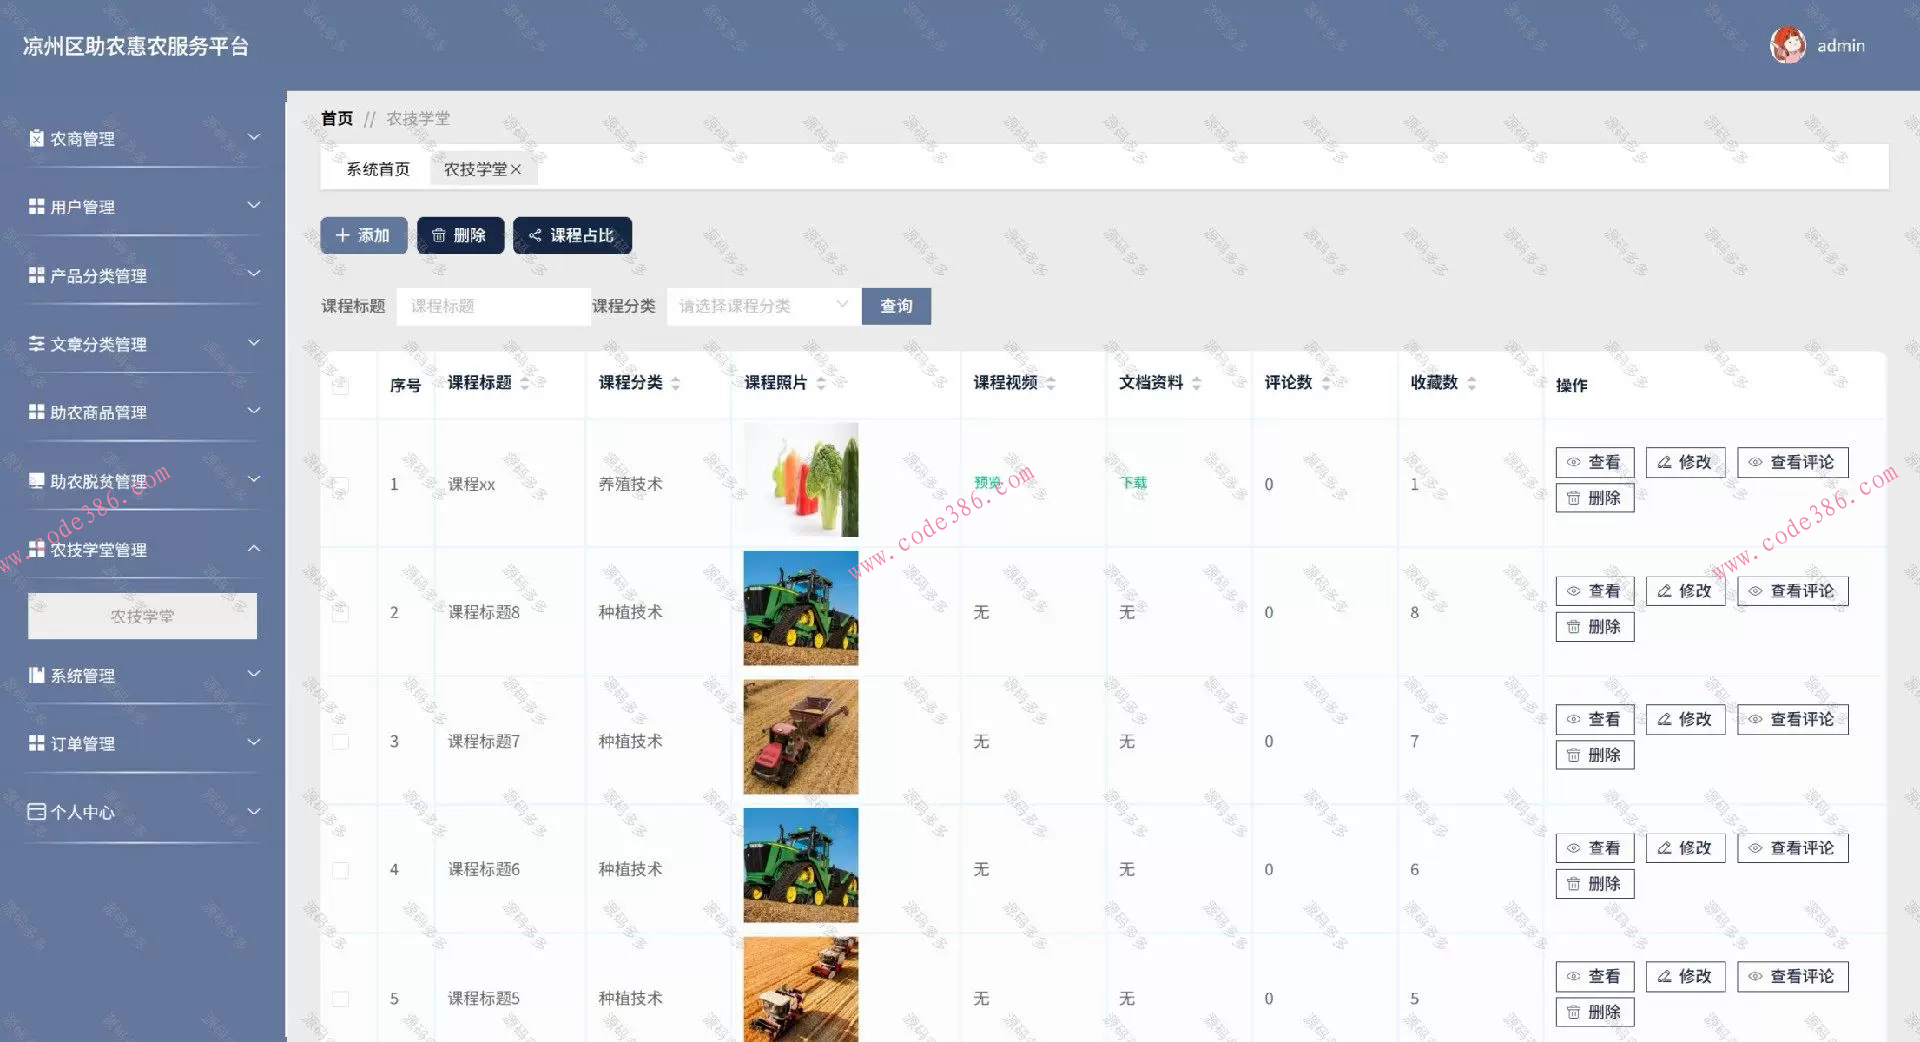Screen dimensions: 1920x1042
Task: Open the 个人中心 menu
Action: (x=144, y=812)
